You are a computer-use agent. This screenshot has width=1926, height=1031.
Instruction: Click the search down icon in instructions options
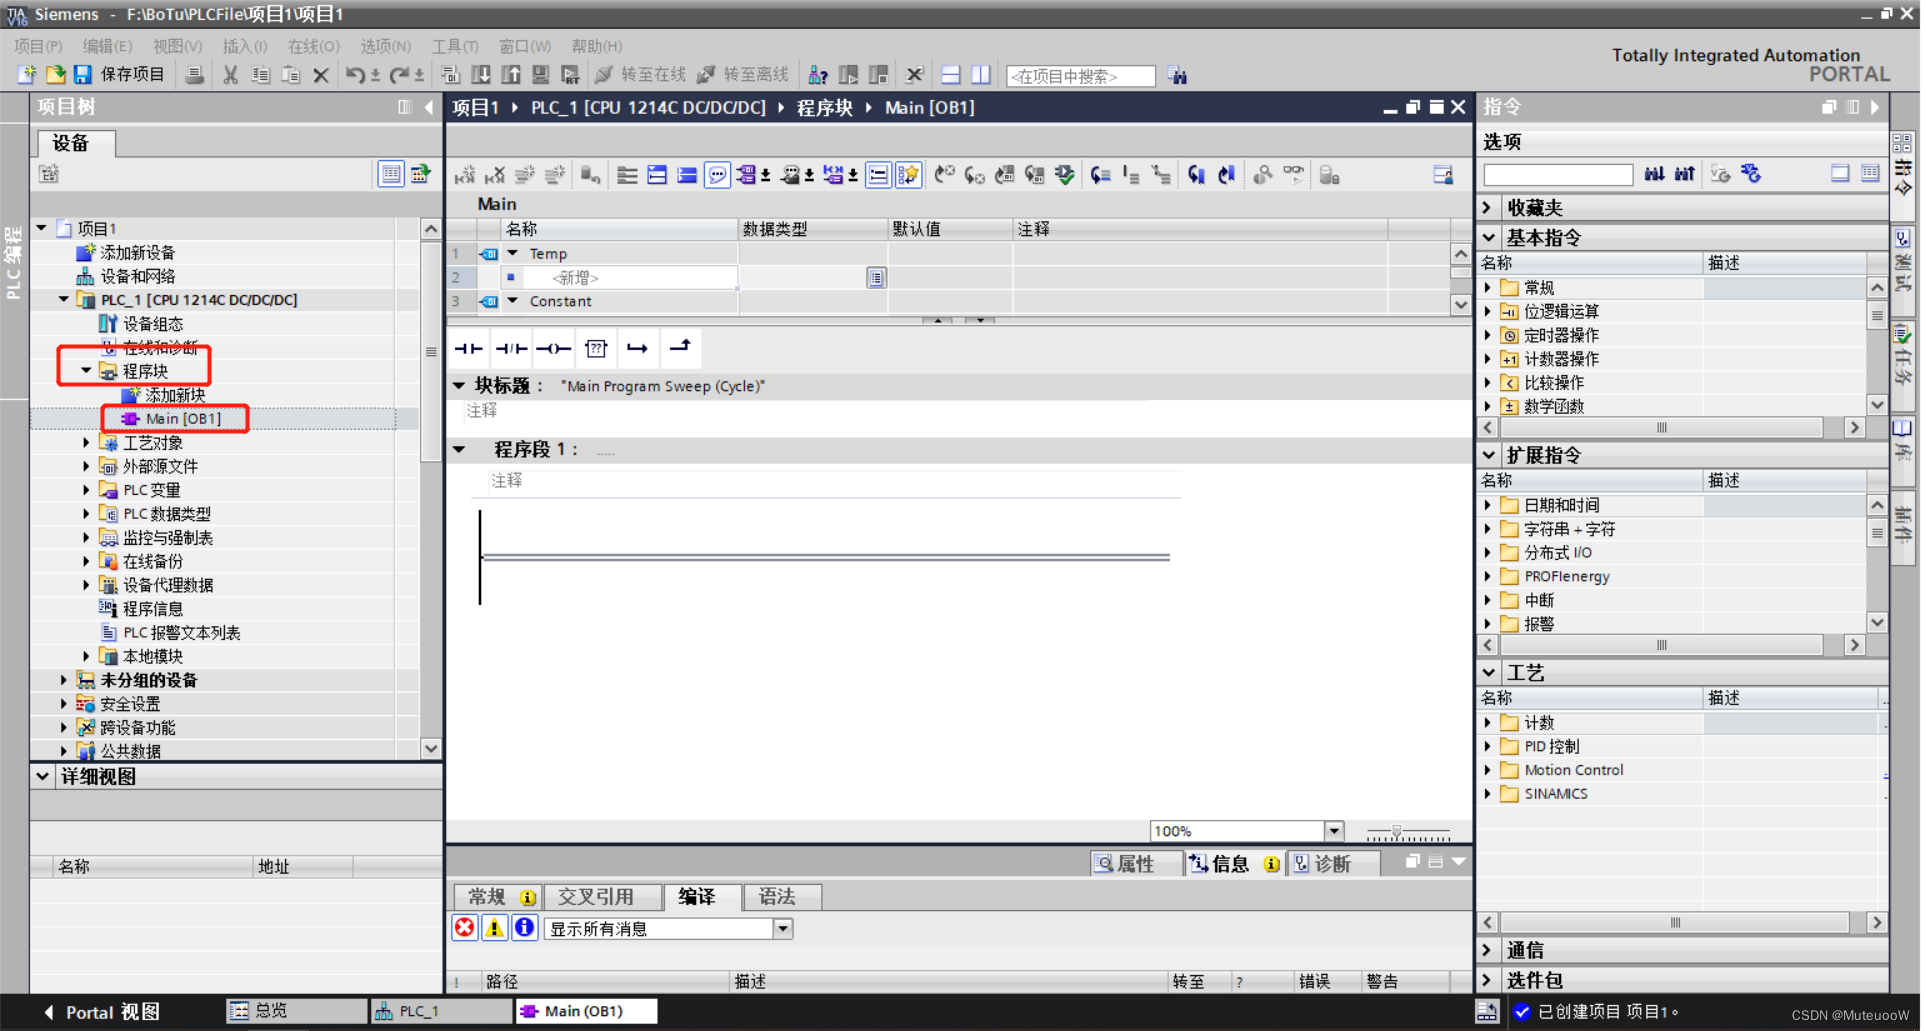pyautogui.click(x=1655, y=174)
